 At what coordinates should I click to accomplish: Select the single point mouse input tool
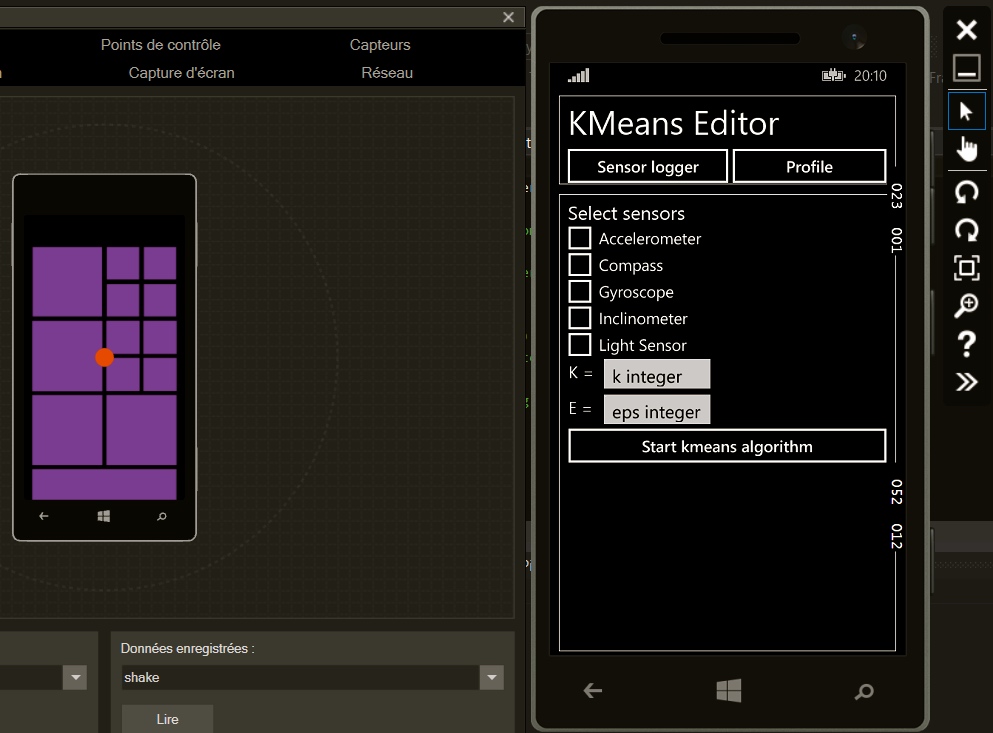coord(966,111)
